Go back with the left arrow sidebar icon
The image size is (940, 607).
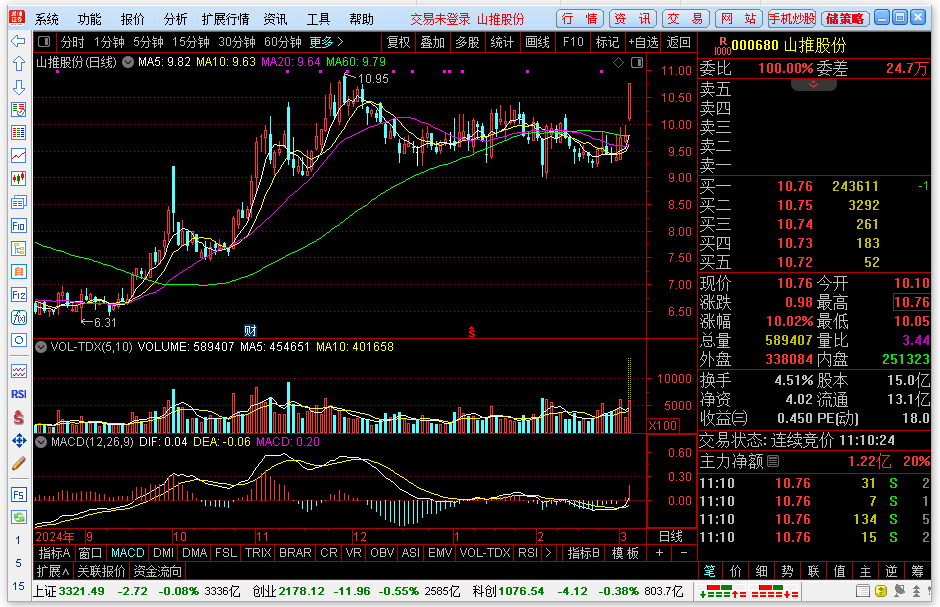(19, 41)
